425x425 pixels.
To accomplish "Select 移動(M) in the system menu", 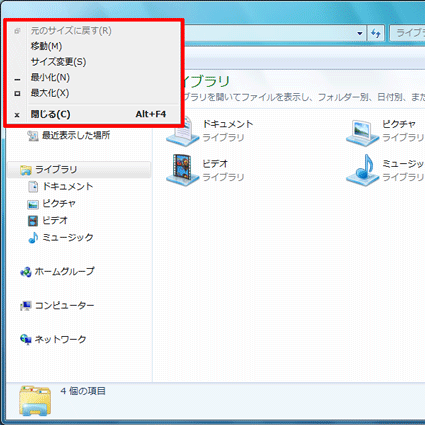I will point(46,46).
